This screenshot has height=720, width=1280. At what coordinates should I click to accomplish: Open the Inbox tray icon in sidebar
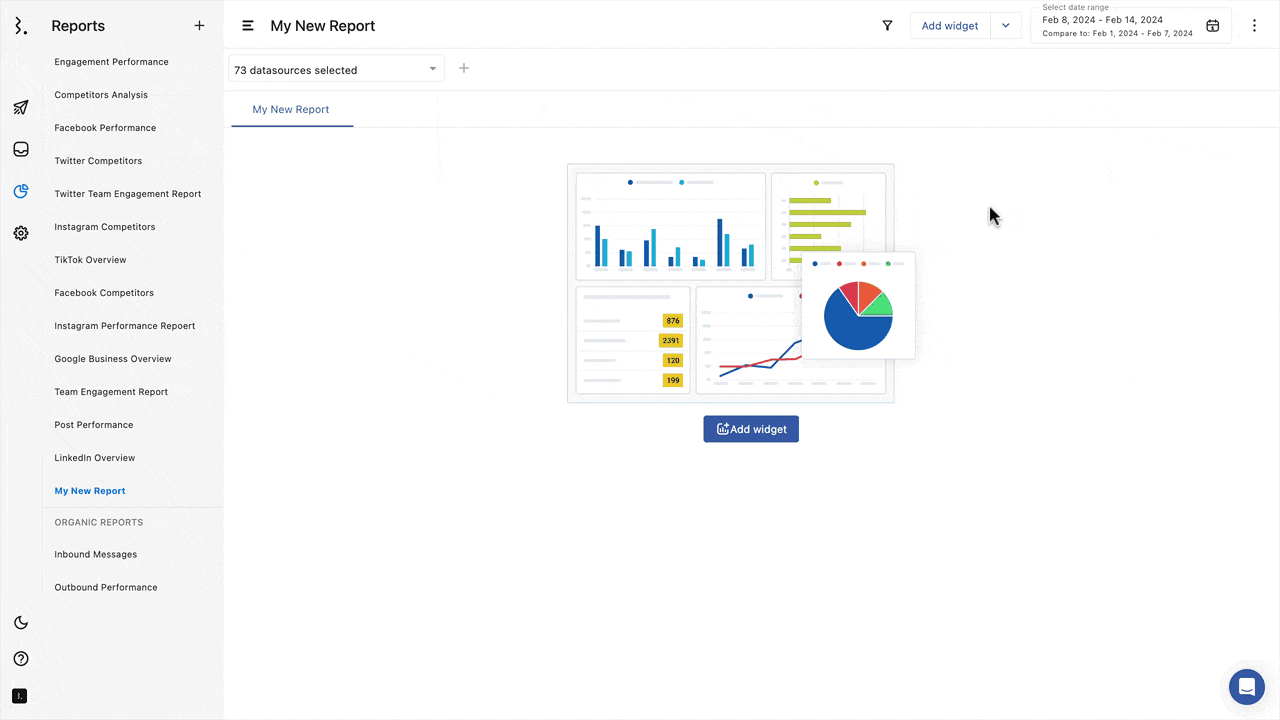coord(21,150)
